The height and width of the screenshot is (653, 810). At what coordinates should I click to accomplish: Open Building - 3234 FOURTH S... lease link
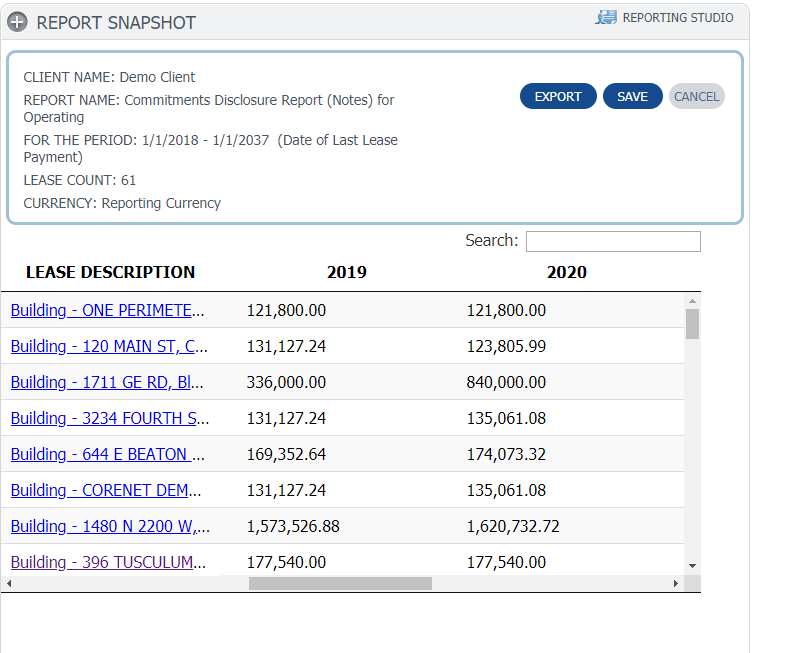tap(109, 418)
